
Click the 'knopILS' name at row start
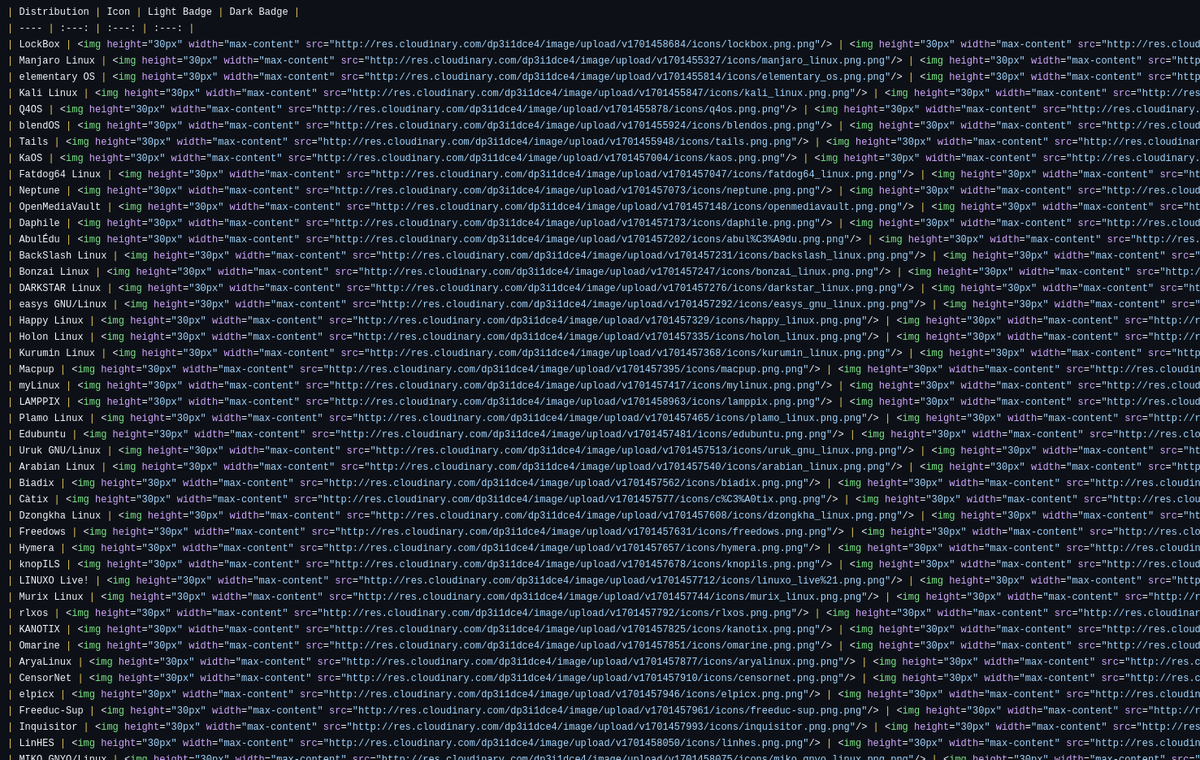pyautogui.click(x=39, y=564)
